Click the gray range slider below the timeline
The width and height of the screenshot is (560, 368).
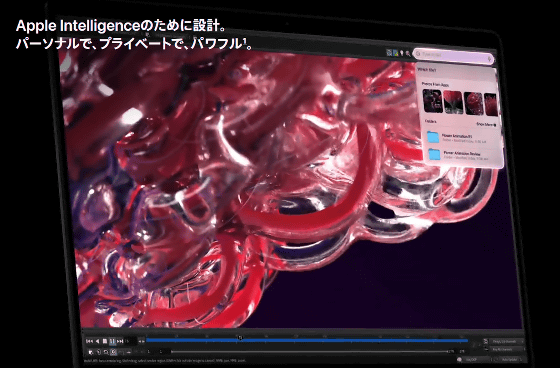tap(309, 352)
